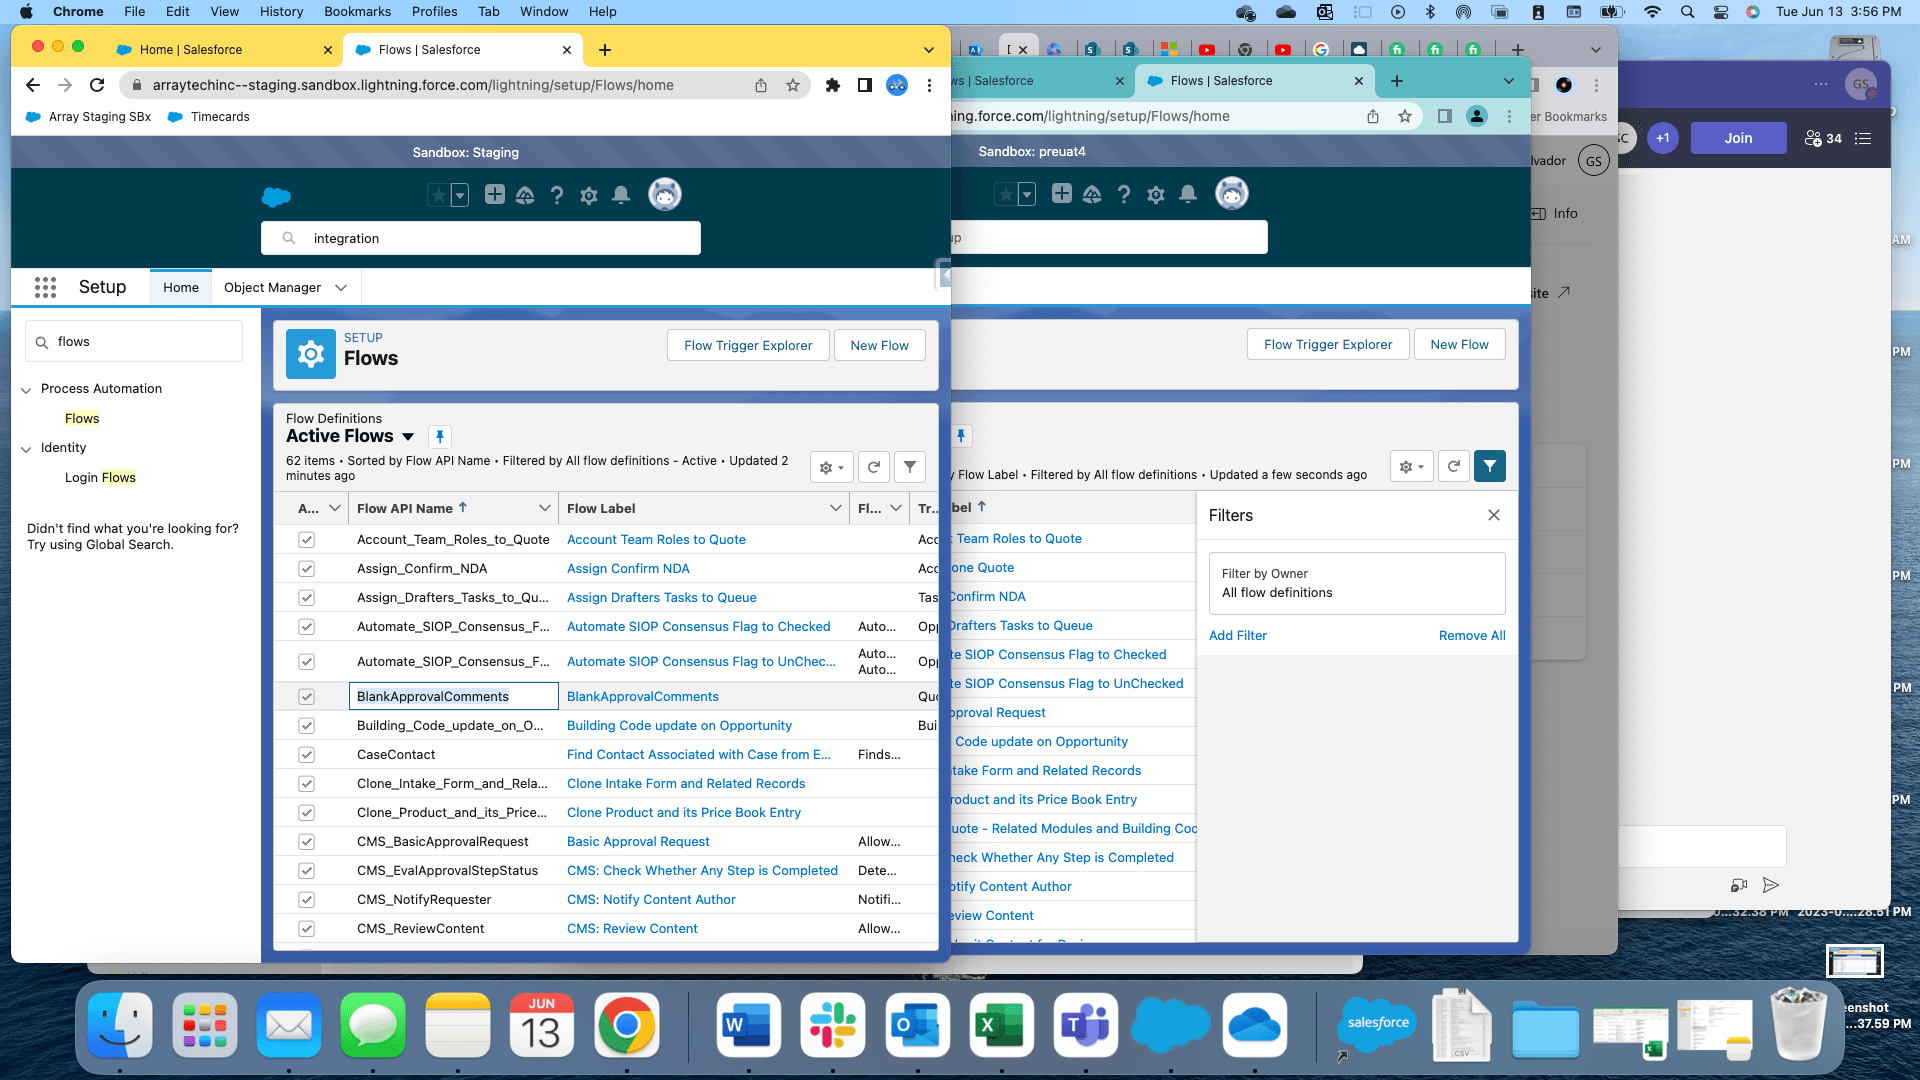Open the Assign Confirm NDA flow link
This screenshot has width=1920, height=1080.
(x=628, y=569)
